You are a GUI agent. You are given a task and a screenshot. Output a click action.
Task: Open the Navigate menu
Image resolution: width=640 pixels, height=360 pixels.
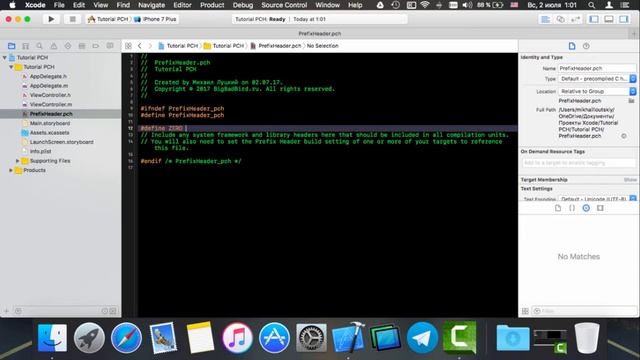click(x=151, y=5)
